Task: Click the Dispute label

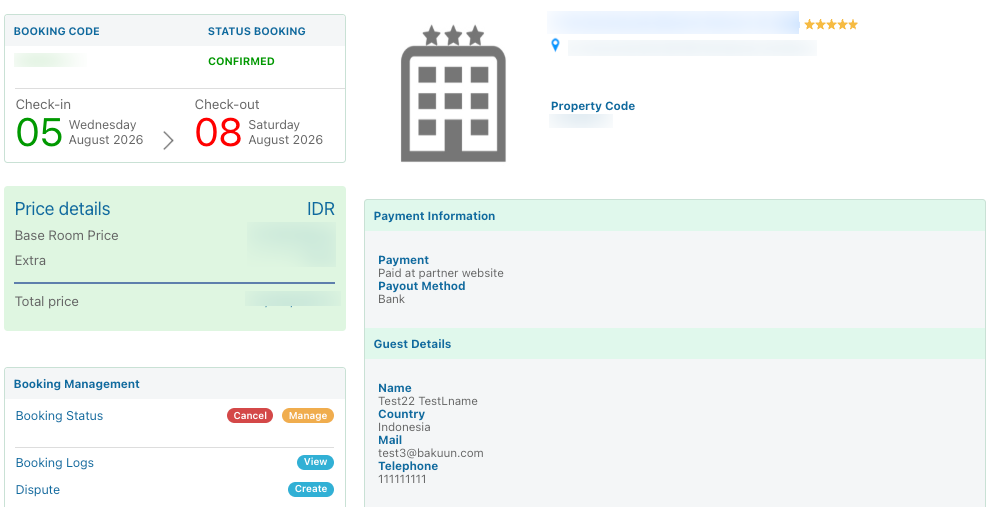Action: click(x=38, y=490)
